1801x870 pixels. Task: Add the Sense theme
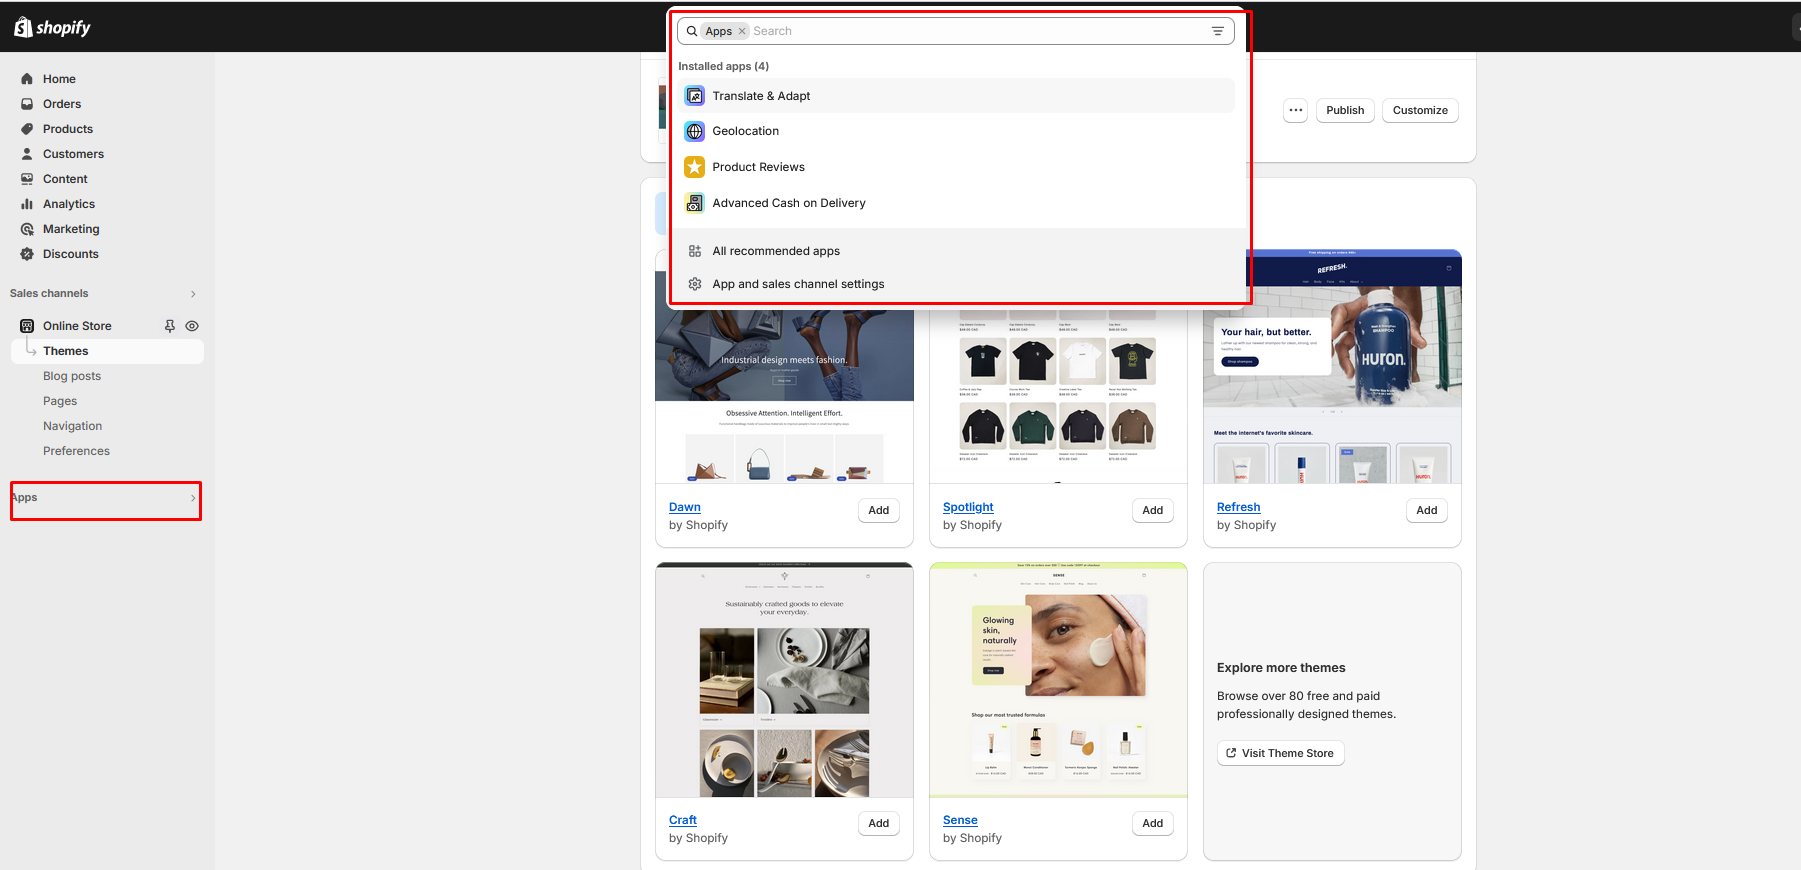[1153, 823]
